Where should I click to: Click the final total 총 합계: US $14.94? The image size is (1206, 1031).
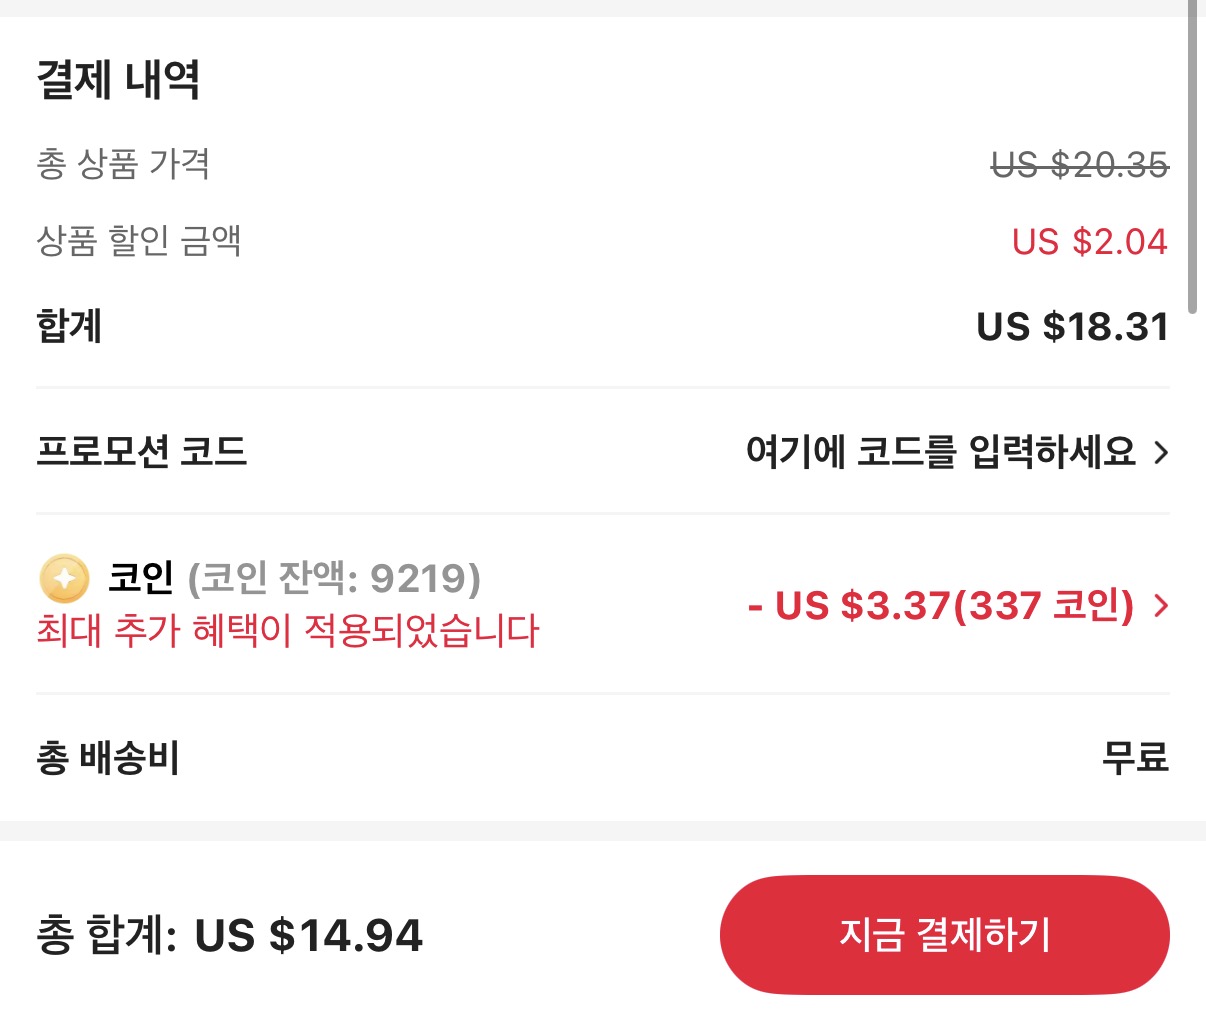point(229,937)
